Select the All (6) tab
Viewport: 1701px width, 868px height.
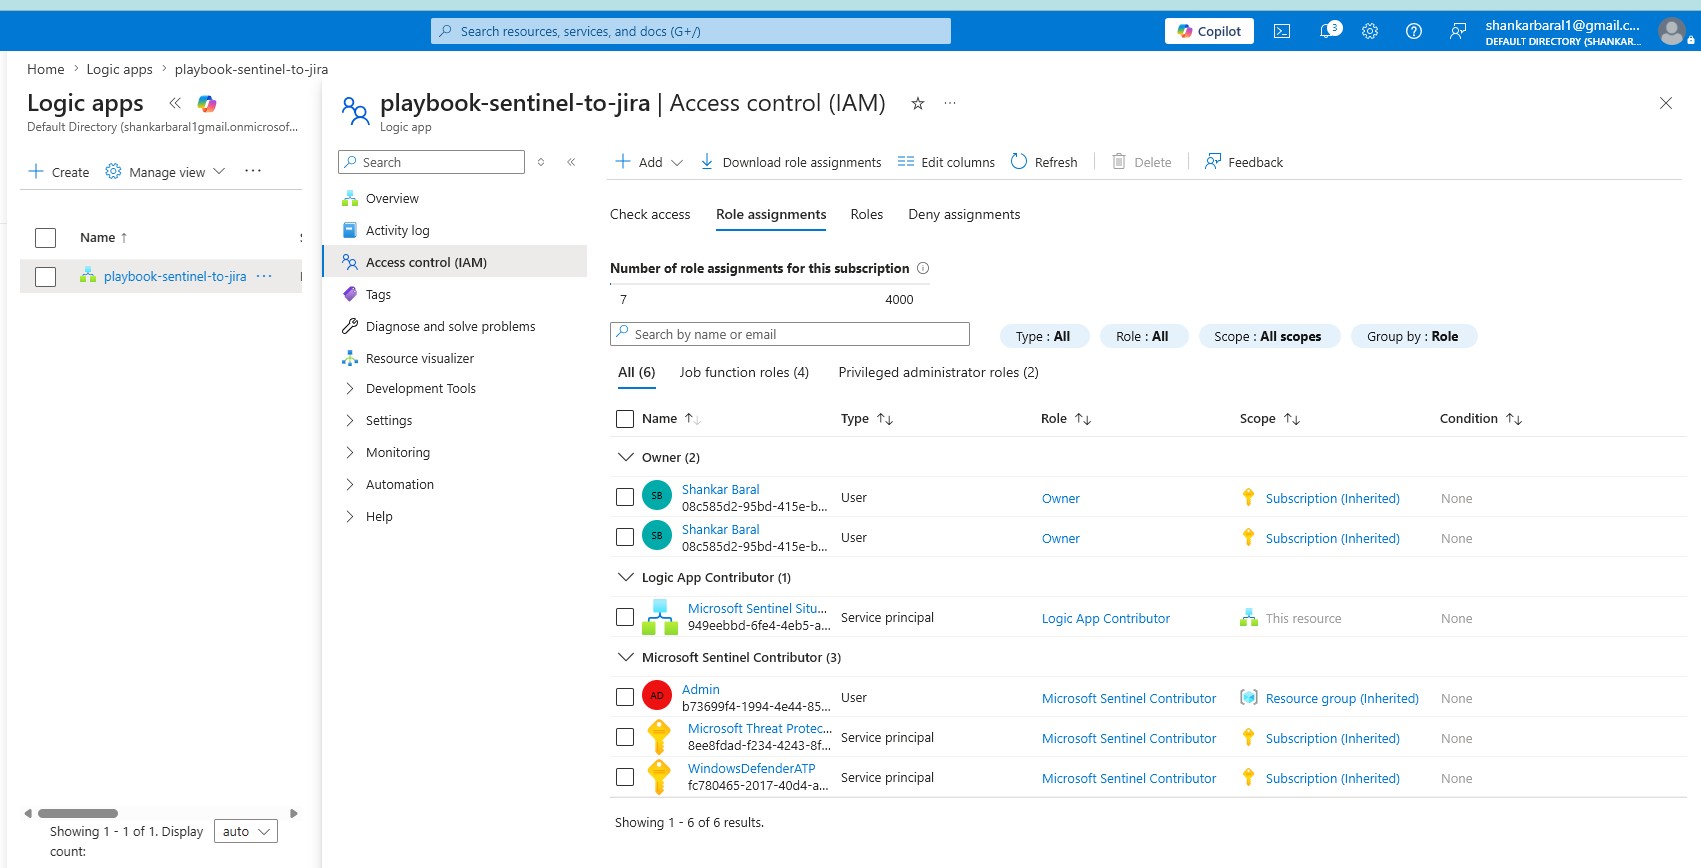pyautogui.click(x=636, y=372)
